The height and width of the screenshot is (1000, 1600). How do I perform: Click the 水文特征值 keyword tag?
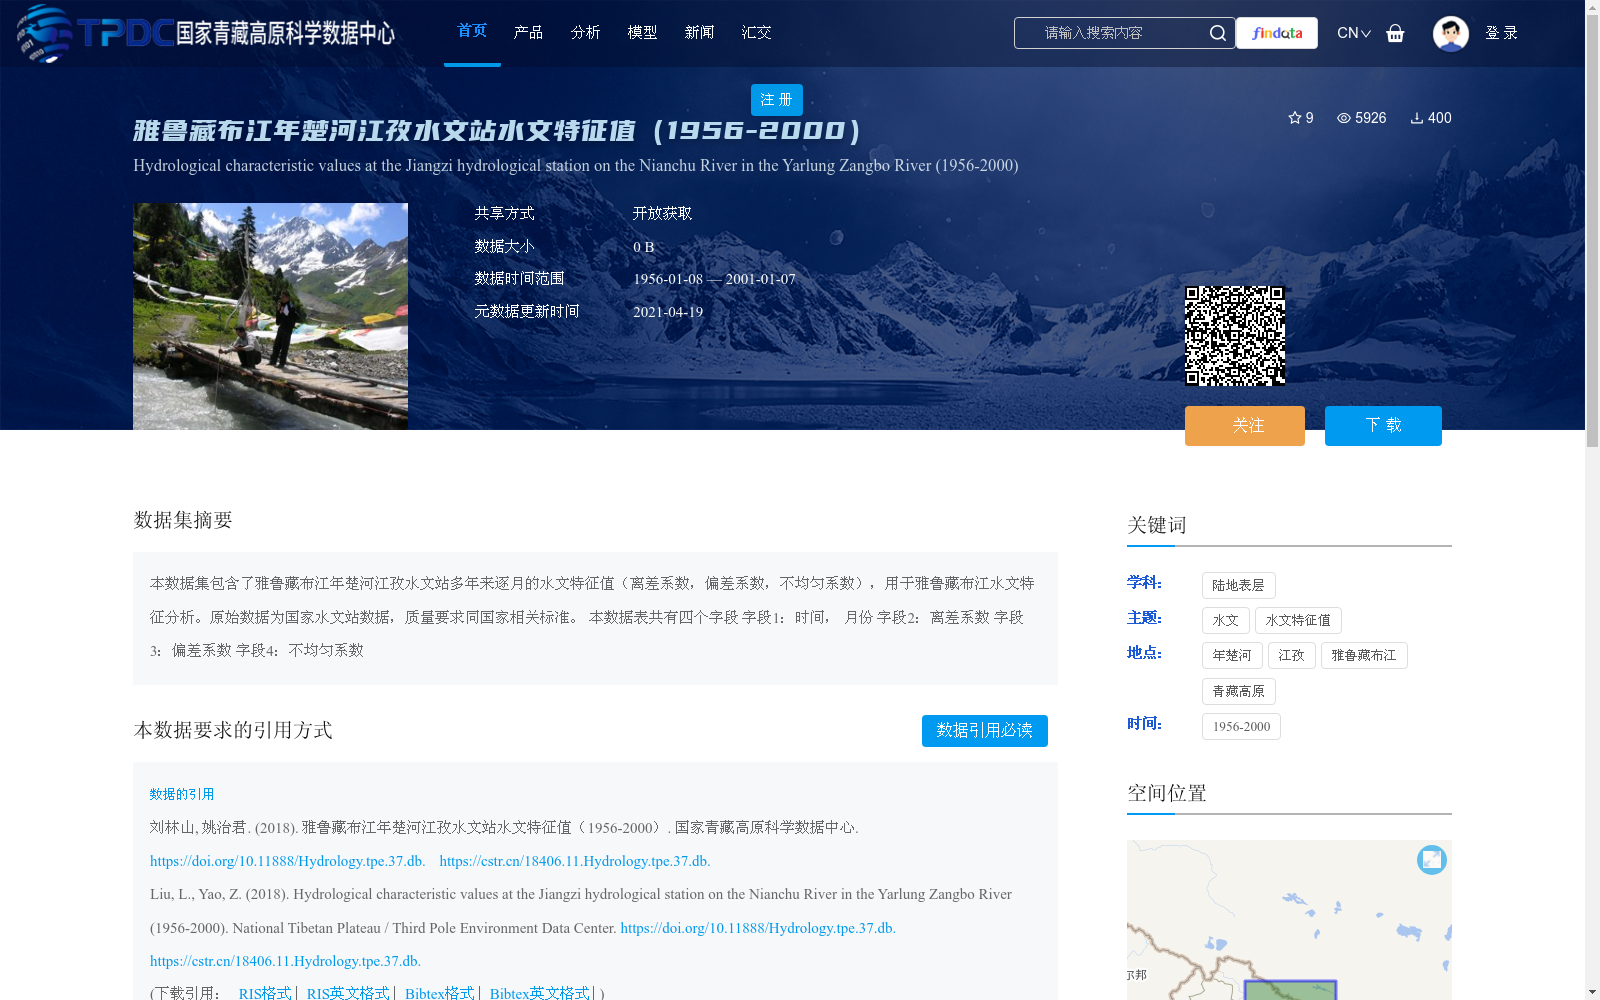point(1298,620)
